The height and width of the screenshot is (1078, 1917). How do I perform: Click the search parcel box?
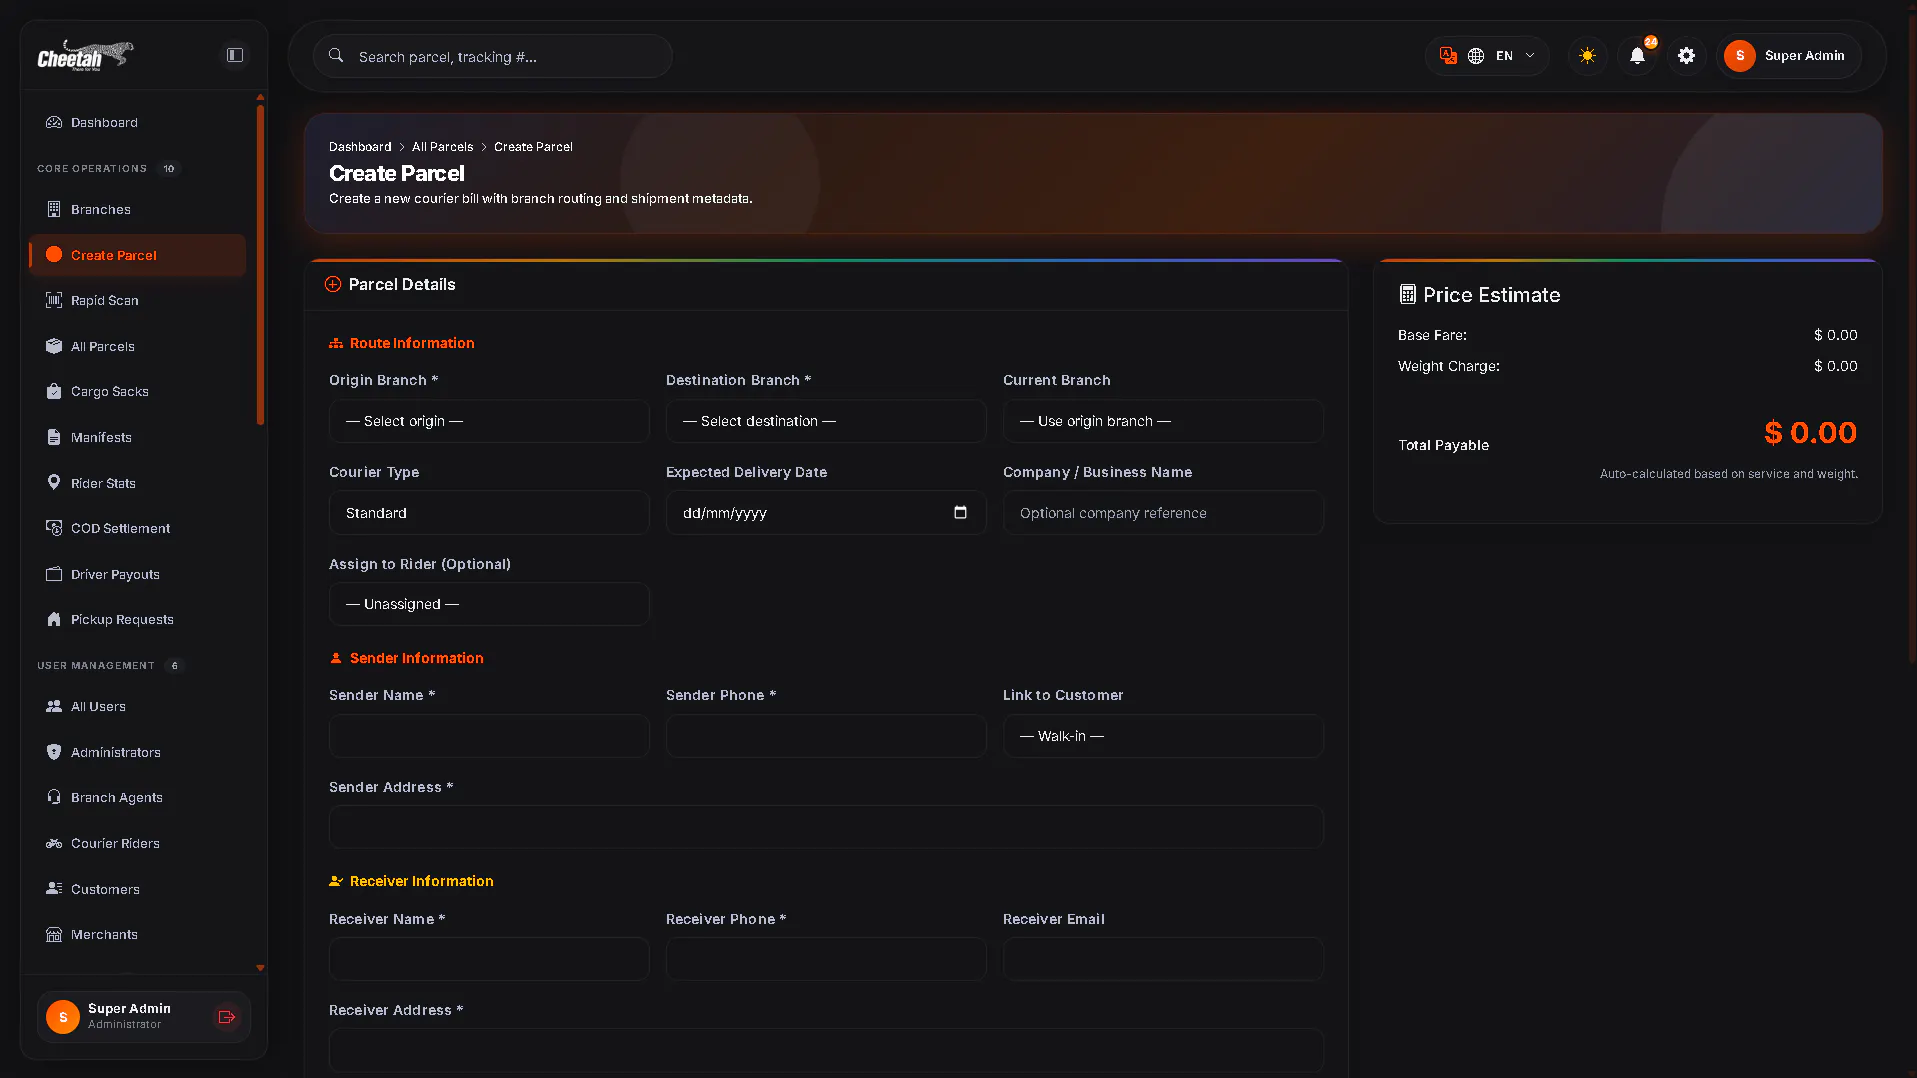coord(493,57)
